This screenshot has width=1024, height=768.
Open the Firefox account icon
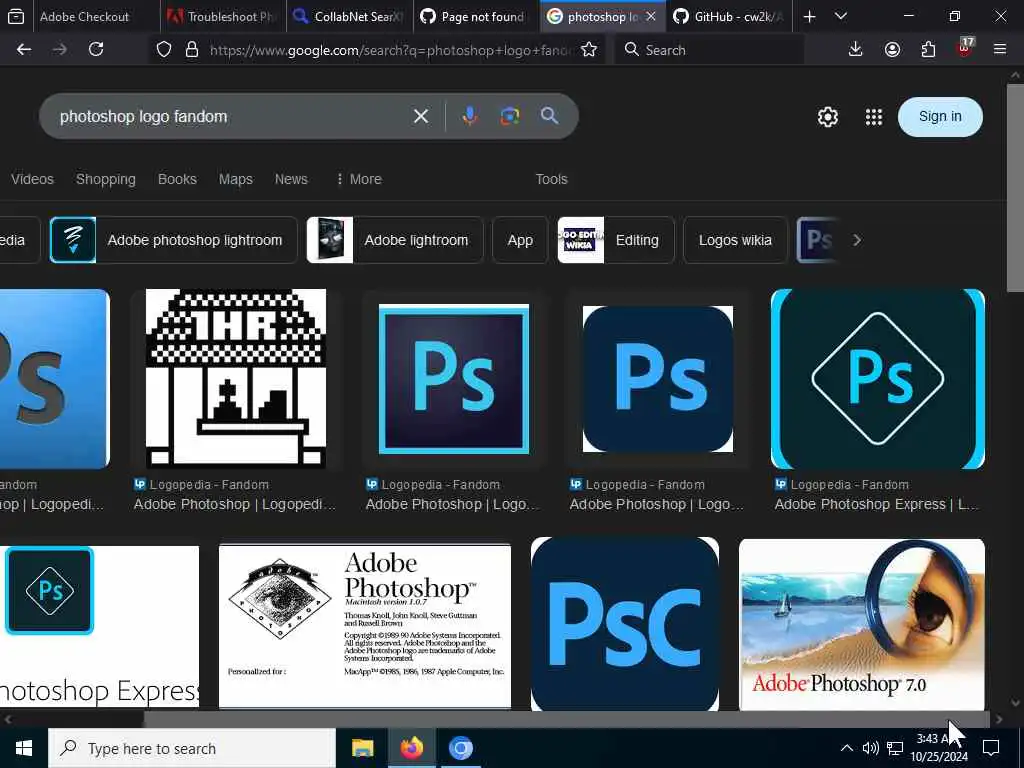click(892, 50)
